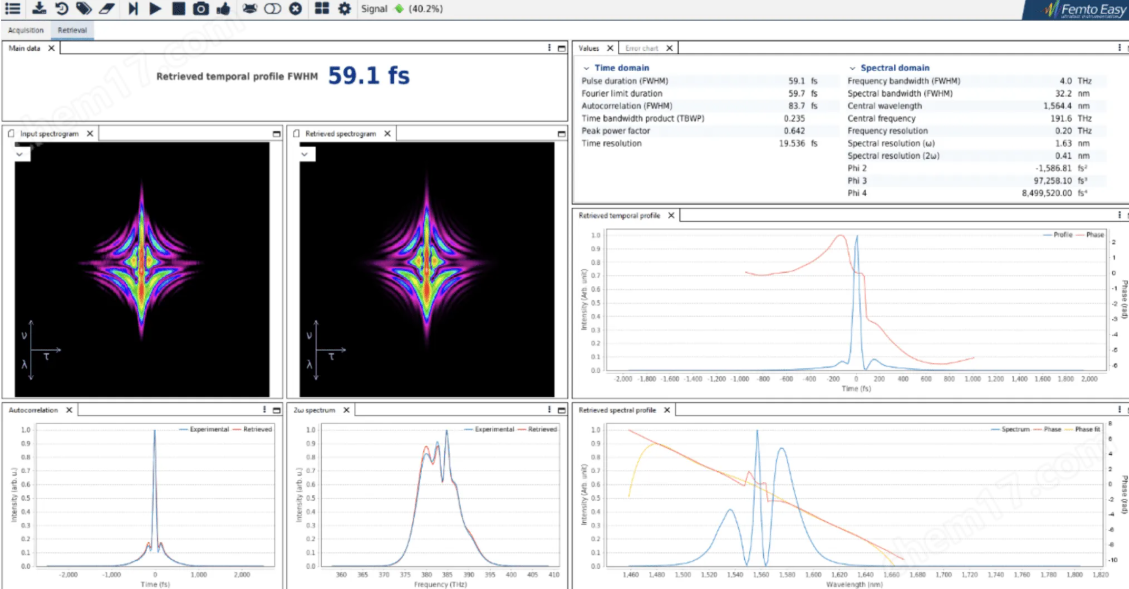Screen dimensions: 1129x589
Task: Close the Main data tab
Action: [x=51, y=48]
